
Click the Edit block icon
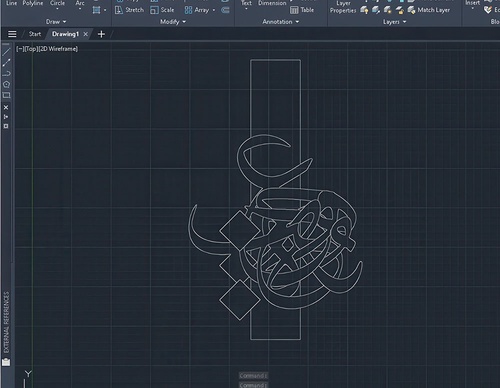pyautogui.click(x=488, y=10)
